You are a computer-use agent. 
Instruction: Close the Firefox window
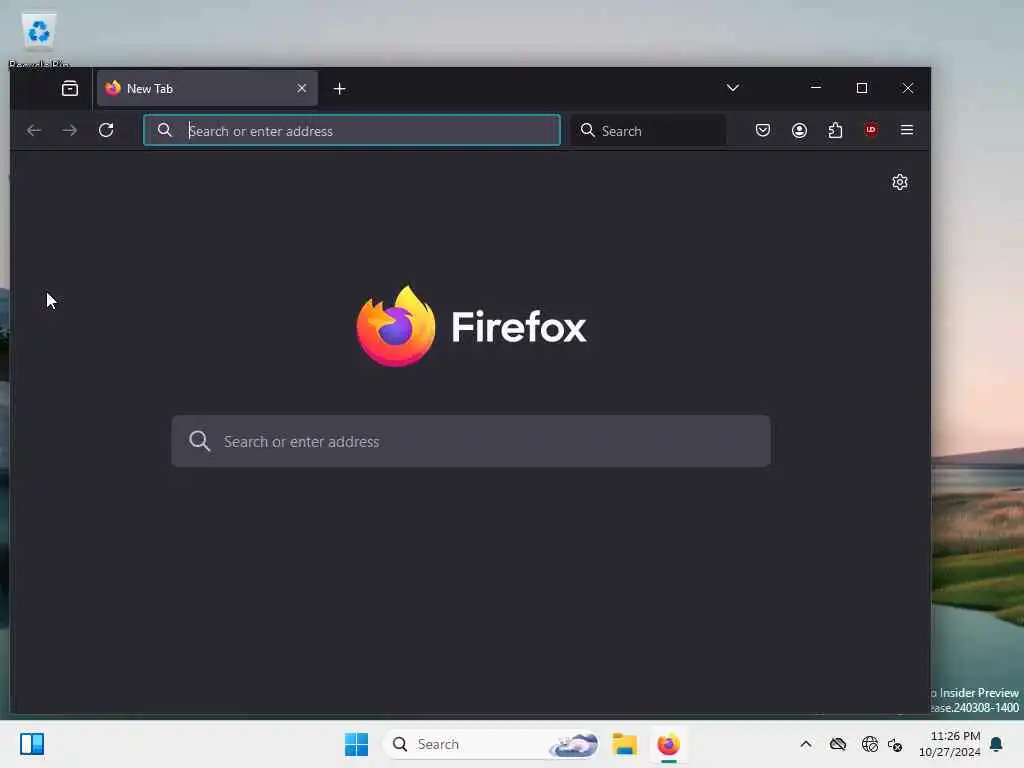[908, 88]
